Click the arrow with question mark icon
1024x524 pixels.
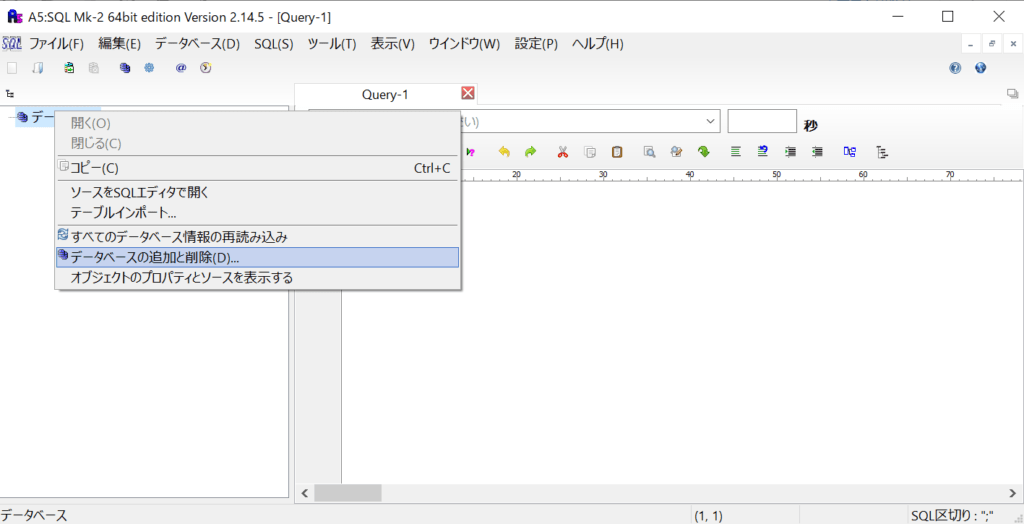pos(470,152)
